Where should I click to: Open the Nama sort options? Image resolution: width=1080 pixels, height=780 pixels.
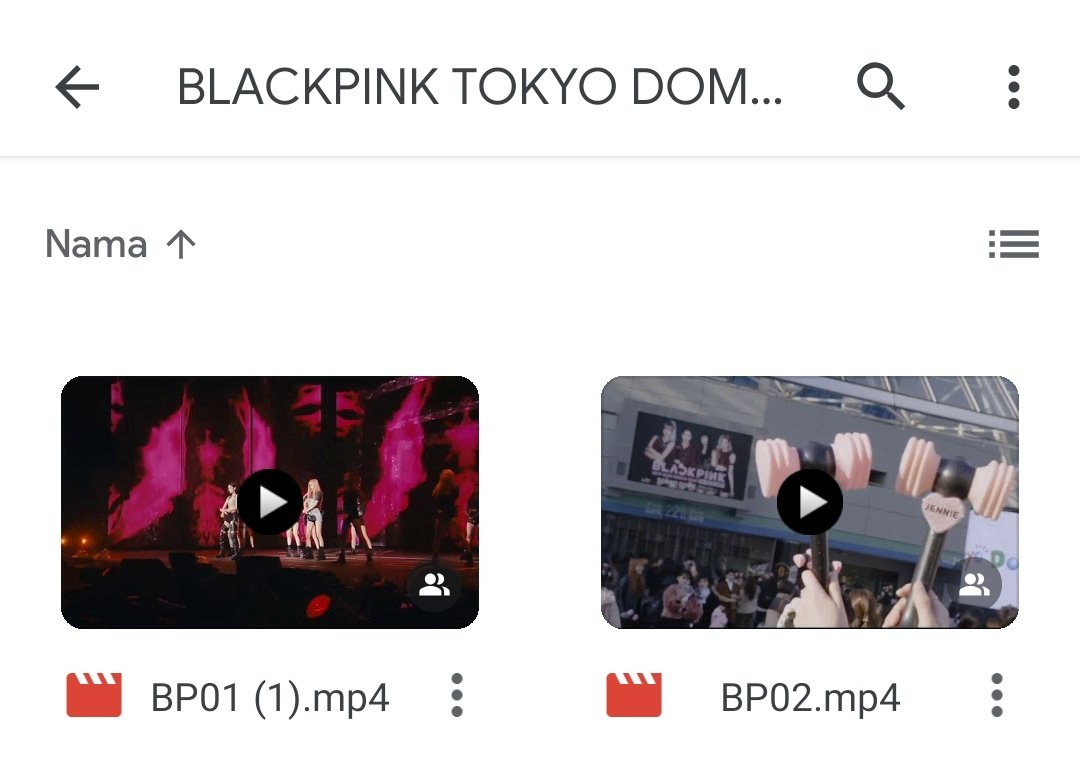(x=121, y=244)
